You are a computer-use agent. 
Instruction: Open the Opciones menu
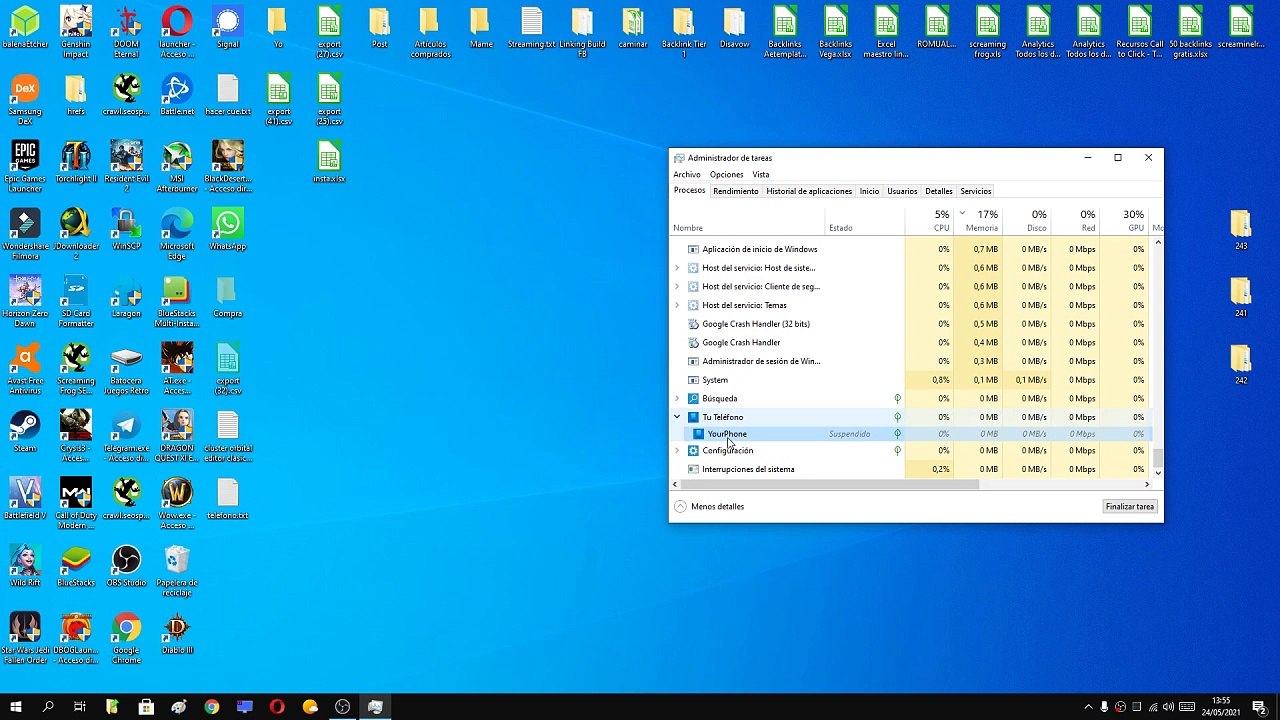727,175
